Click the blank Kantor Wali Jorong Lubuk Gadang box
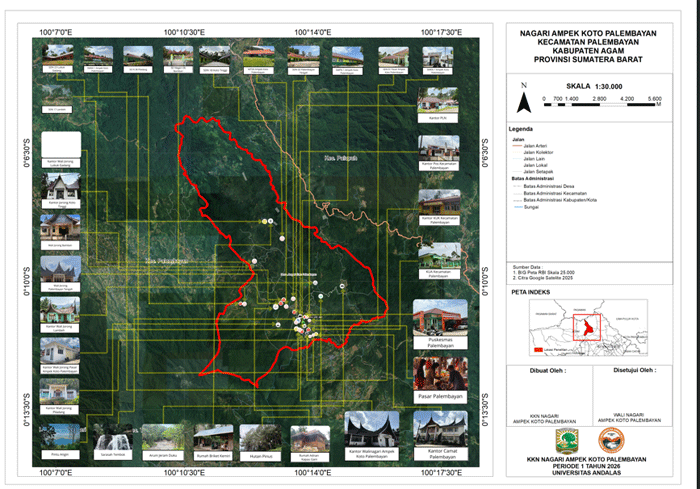The width and height of the screenshot is (700, 489). tap(61, 144)
